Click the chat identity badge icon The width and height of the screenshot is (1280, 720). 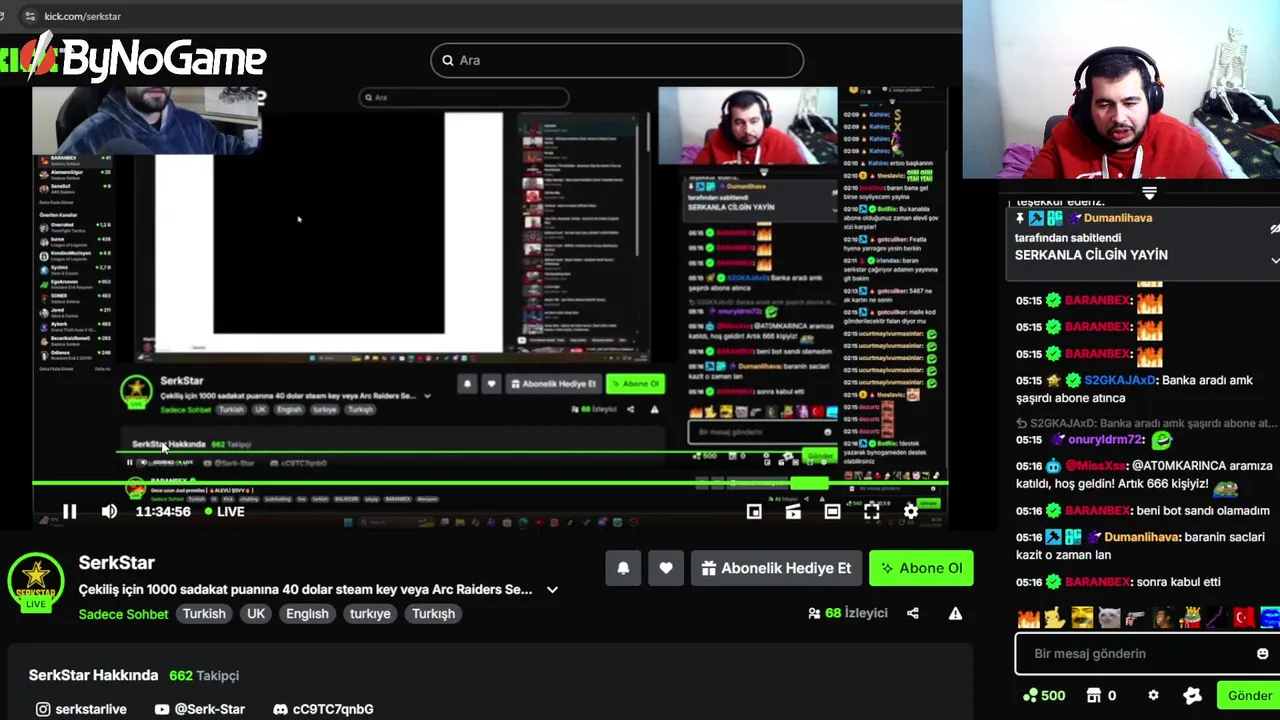pos(1192,695)
